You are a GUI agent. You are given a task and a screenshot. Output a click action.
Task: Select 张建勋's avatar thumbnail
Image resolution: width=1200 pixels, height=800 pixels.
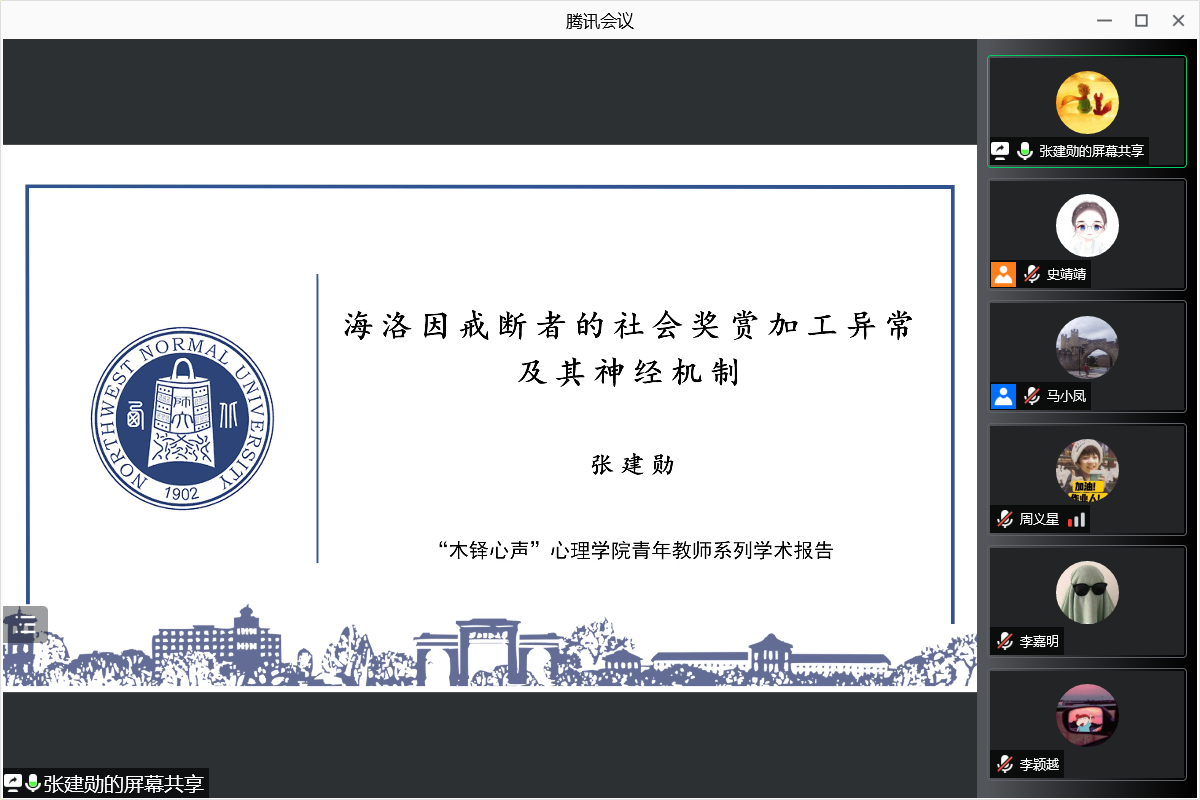[x=1087, y=102]
